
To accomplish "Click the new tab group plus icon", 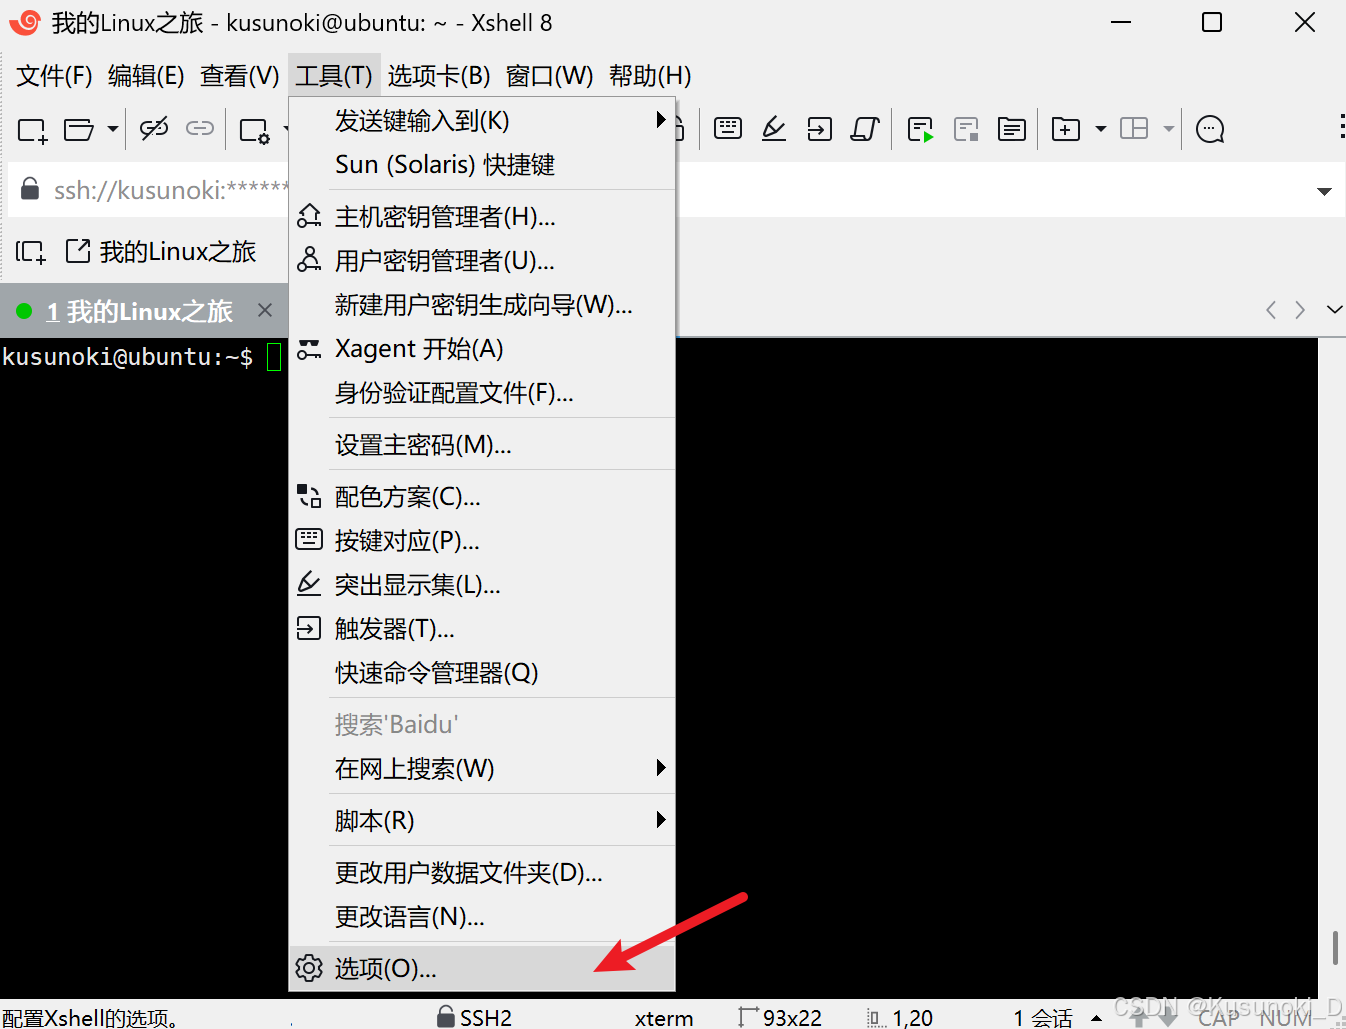I will point(1066,129).
